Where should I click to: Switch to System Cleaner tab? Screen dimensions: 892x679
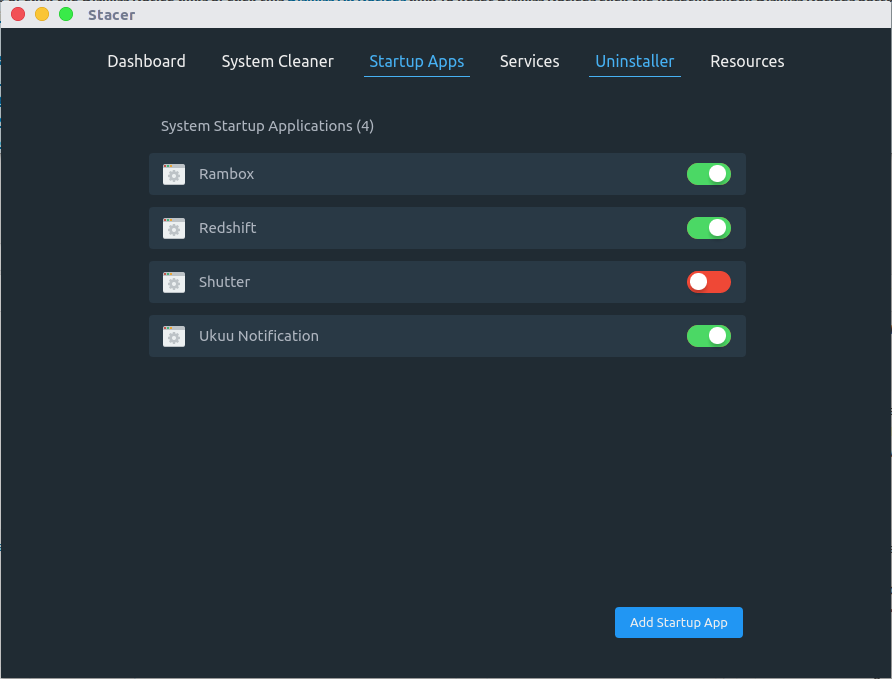tap(278, 61)
